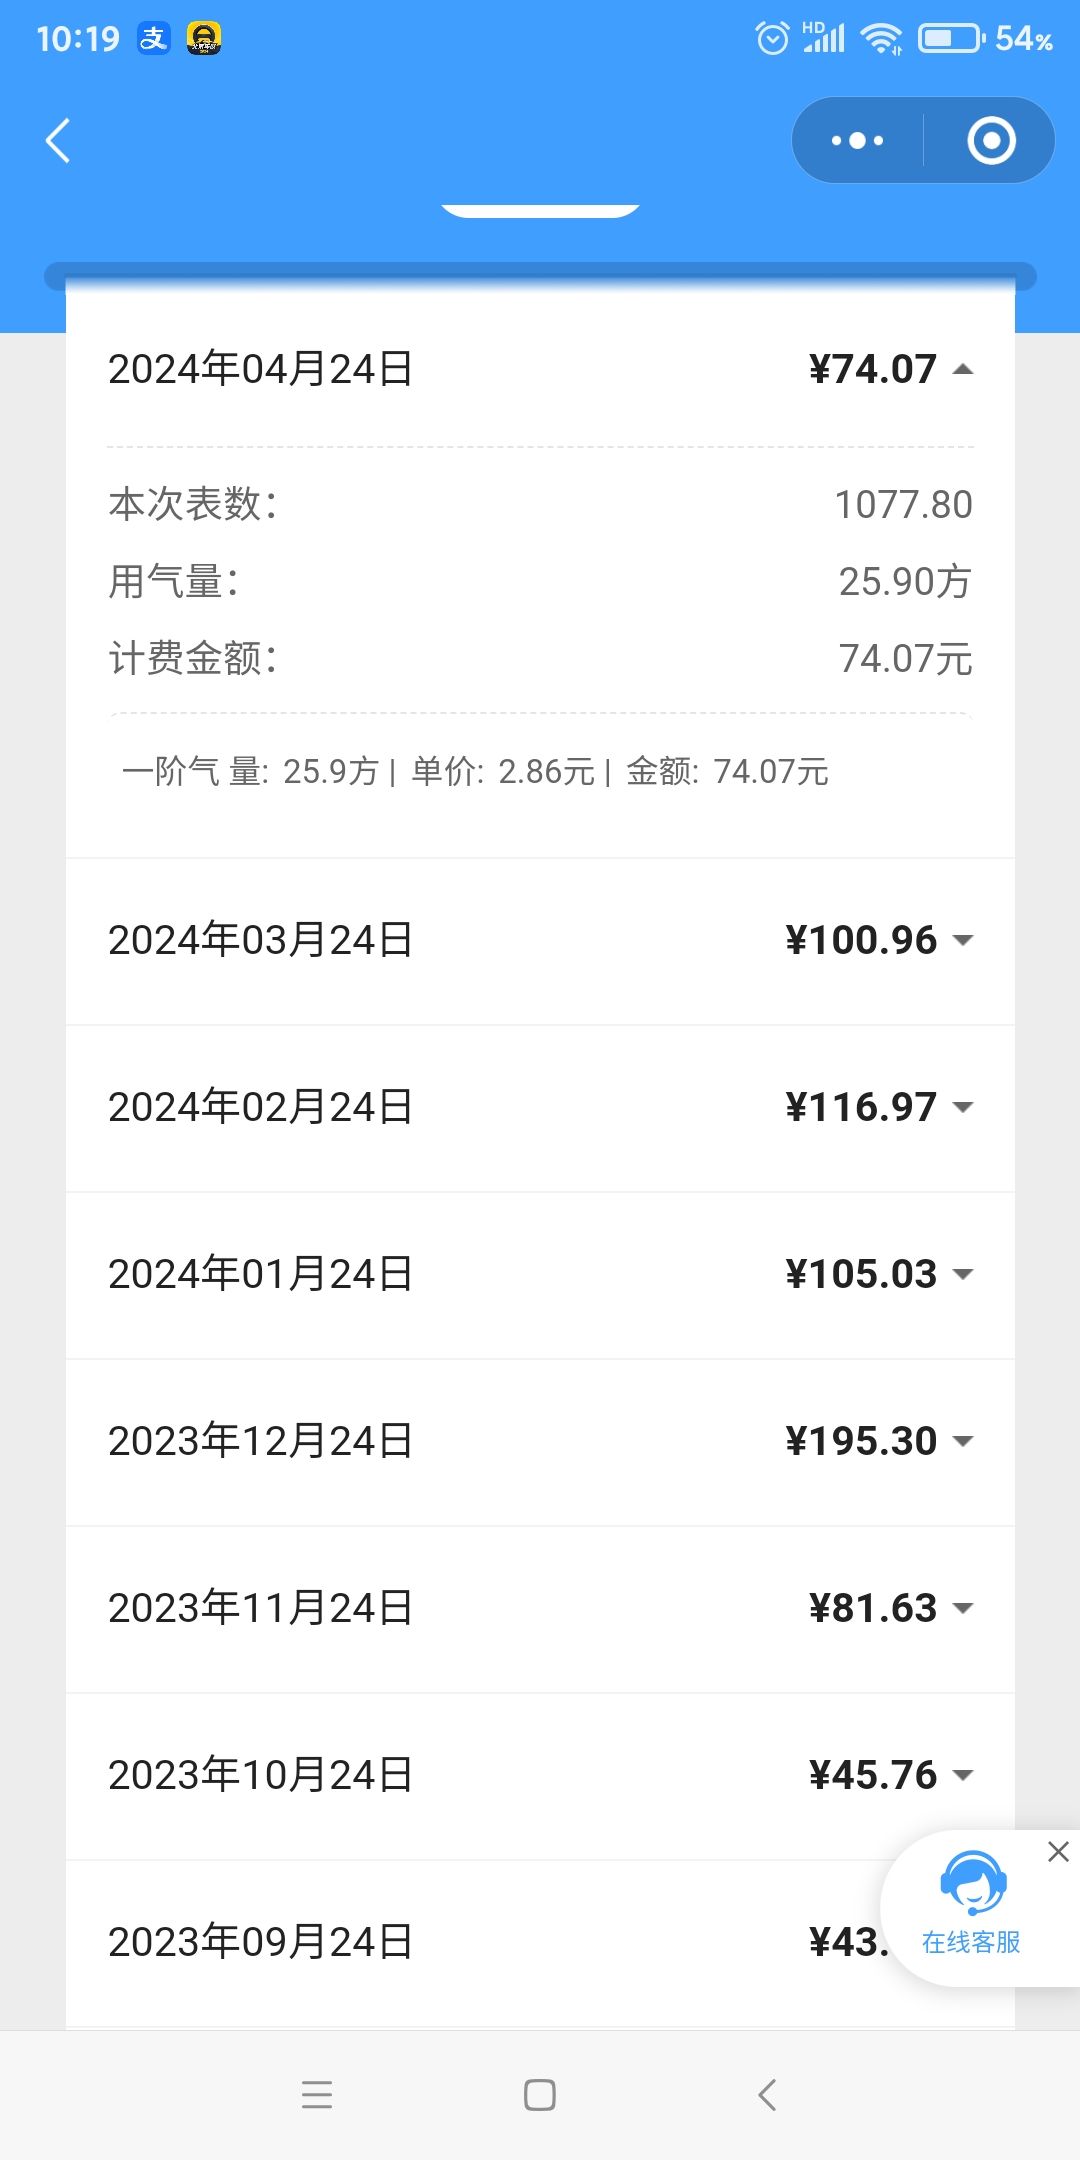Expand the ¥116.97 bill arrow
The height and width of the screenshot is (2160, 1080).
point(963,1107)
